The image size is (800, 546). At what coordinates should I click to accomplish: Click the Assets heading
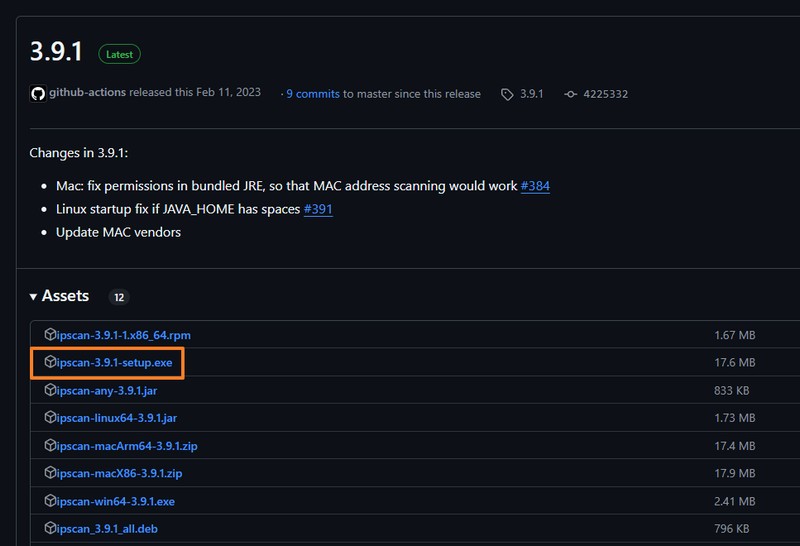[x=65, y=296]
